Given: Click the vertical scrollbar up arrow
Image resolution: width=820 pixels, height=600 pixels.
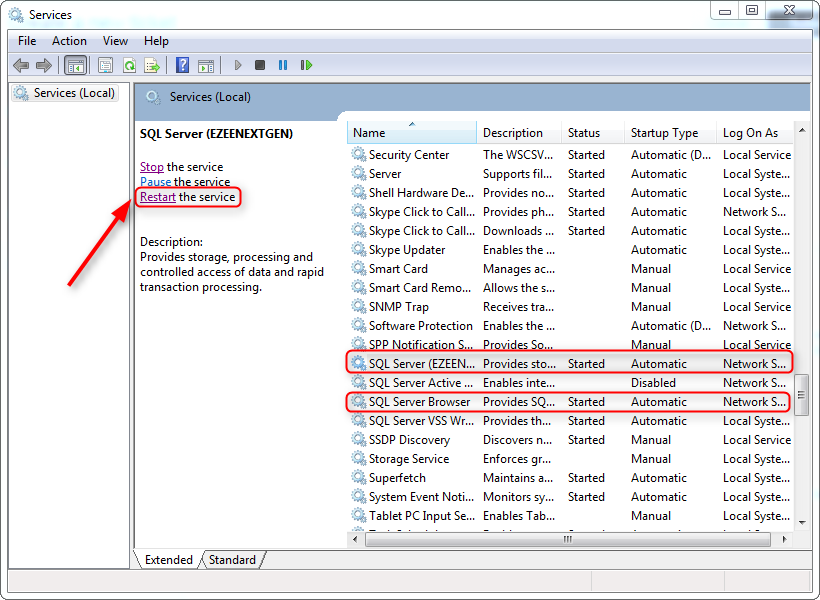Looking at the screenshot, I should pyautogui.click(x=802, y=130).
